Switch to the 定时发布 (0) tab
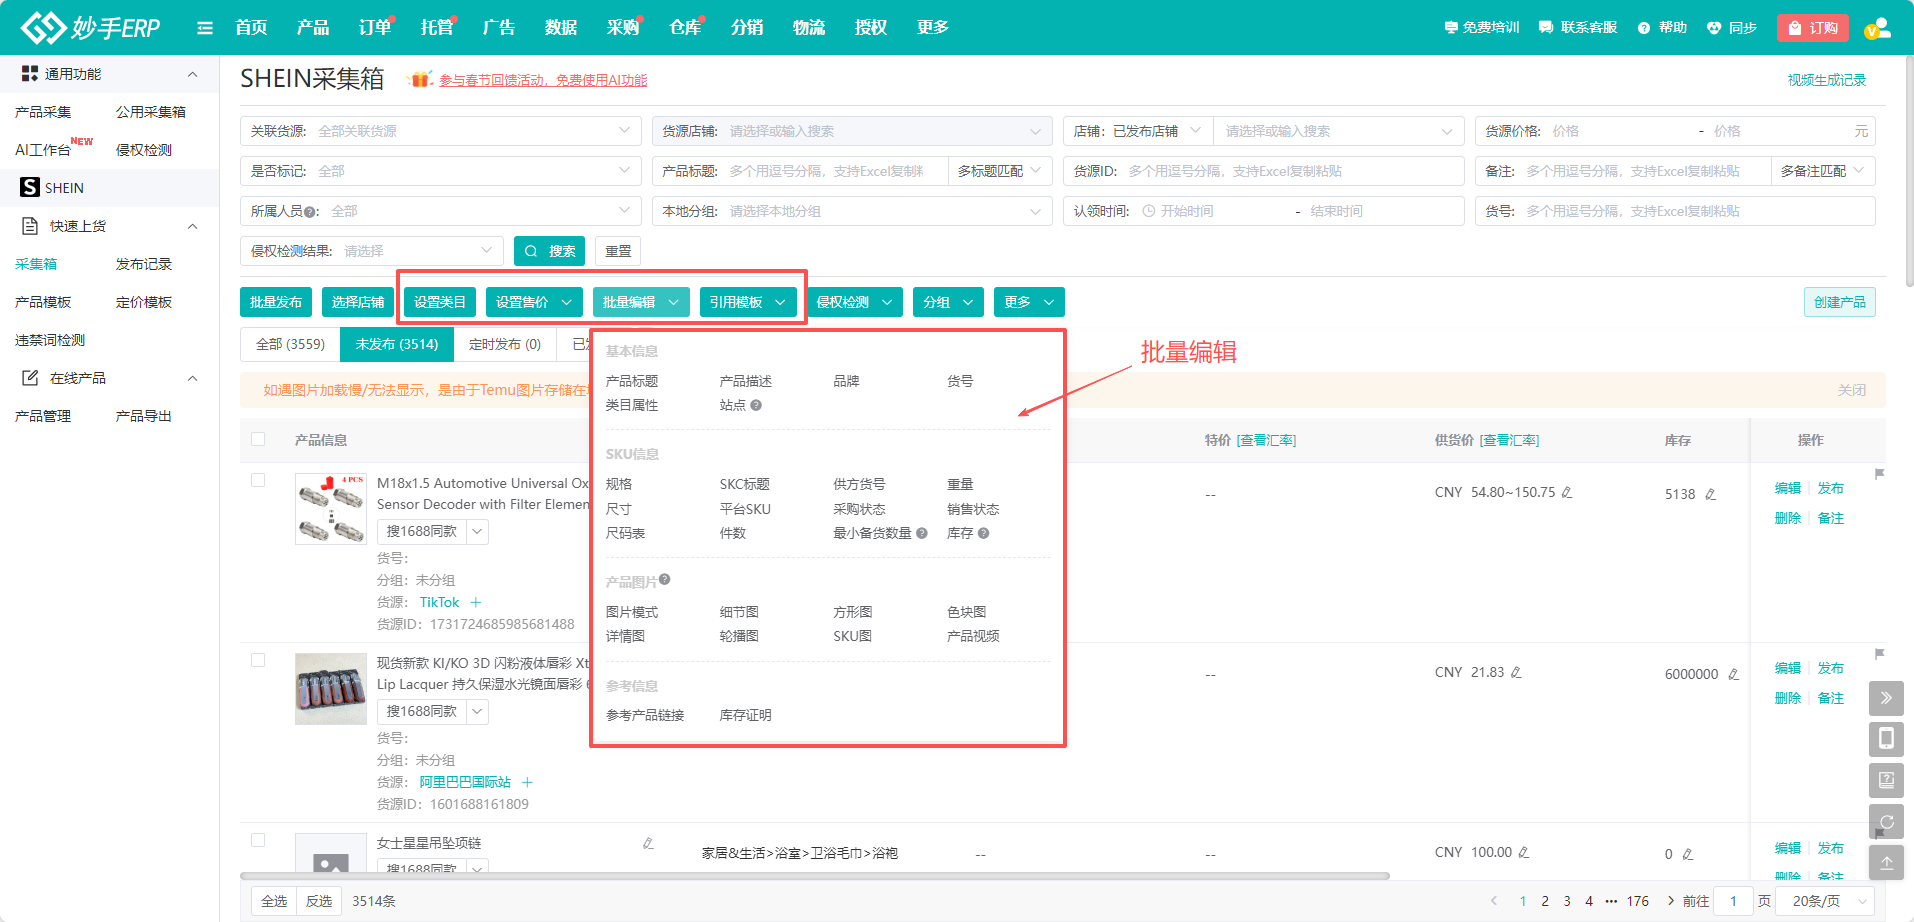The width and height of the screenshot is (1914, 922). [x=504, y=344]
